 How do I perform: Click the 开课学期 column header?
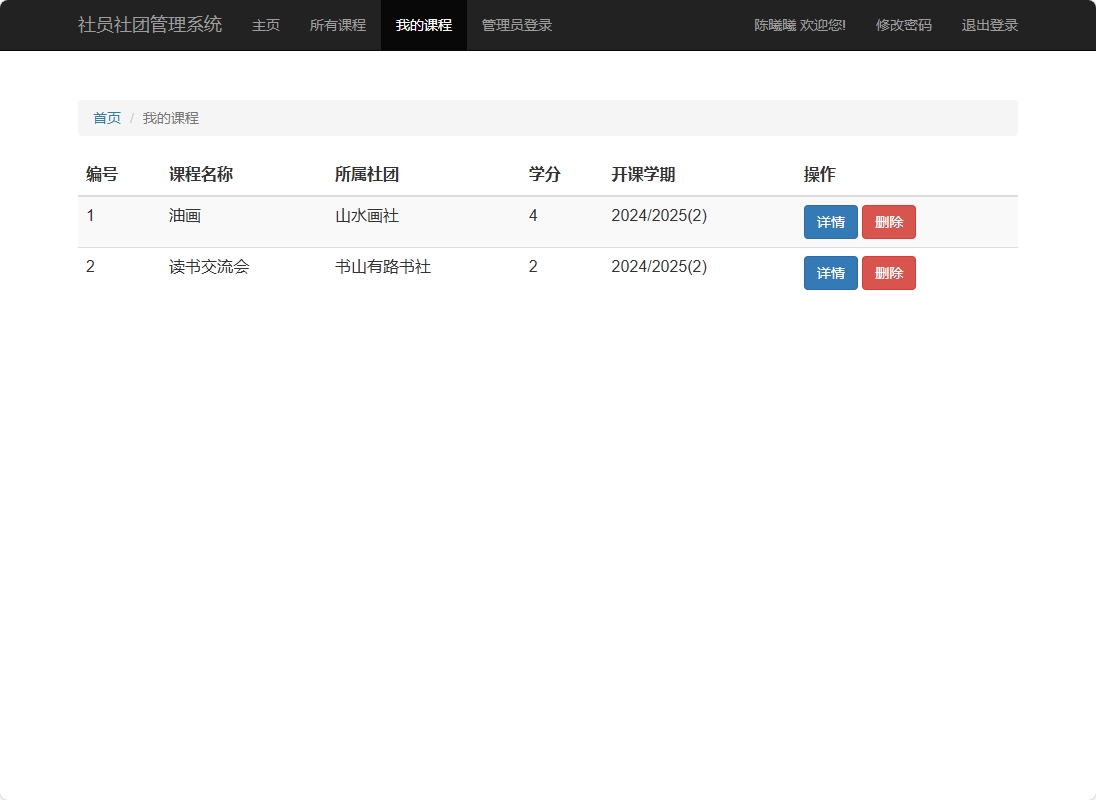(x=644, y=174)
